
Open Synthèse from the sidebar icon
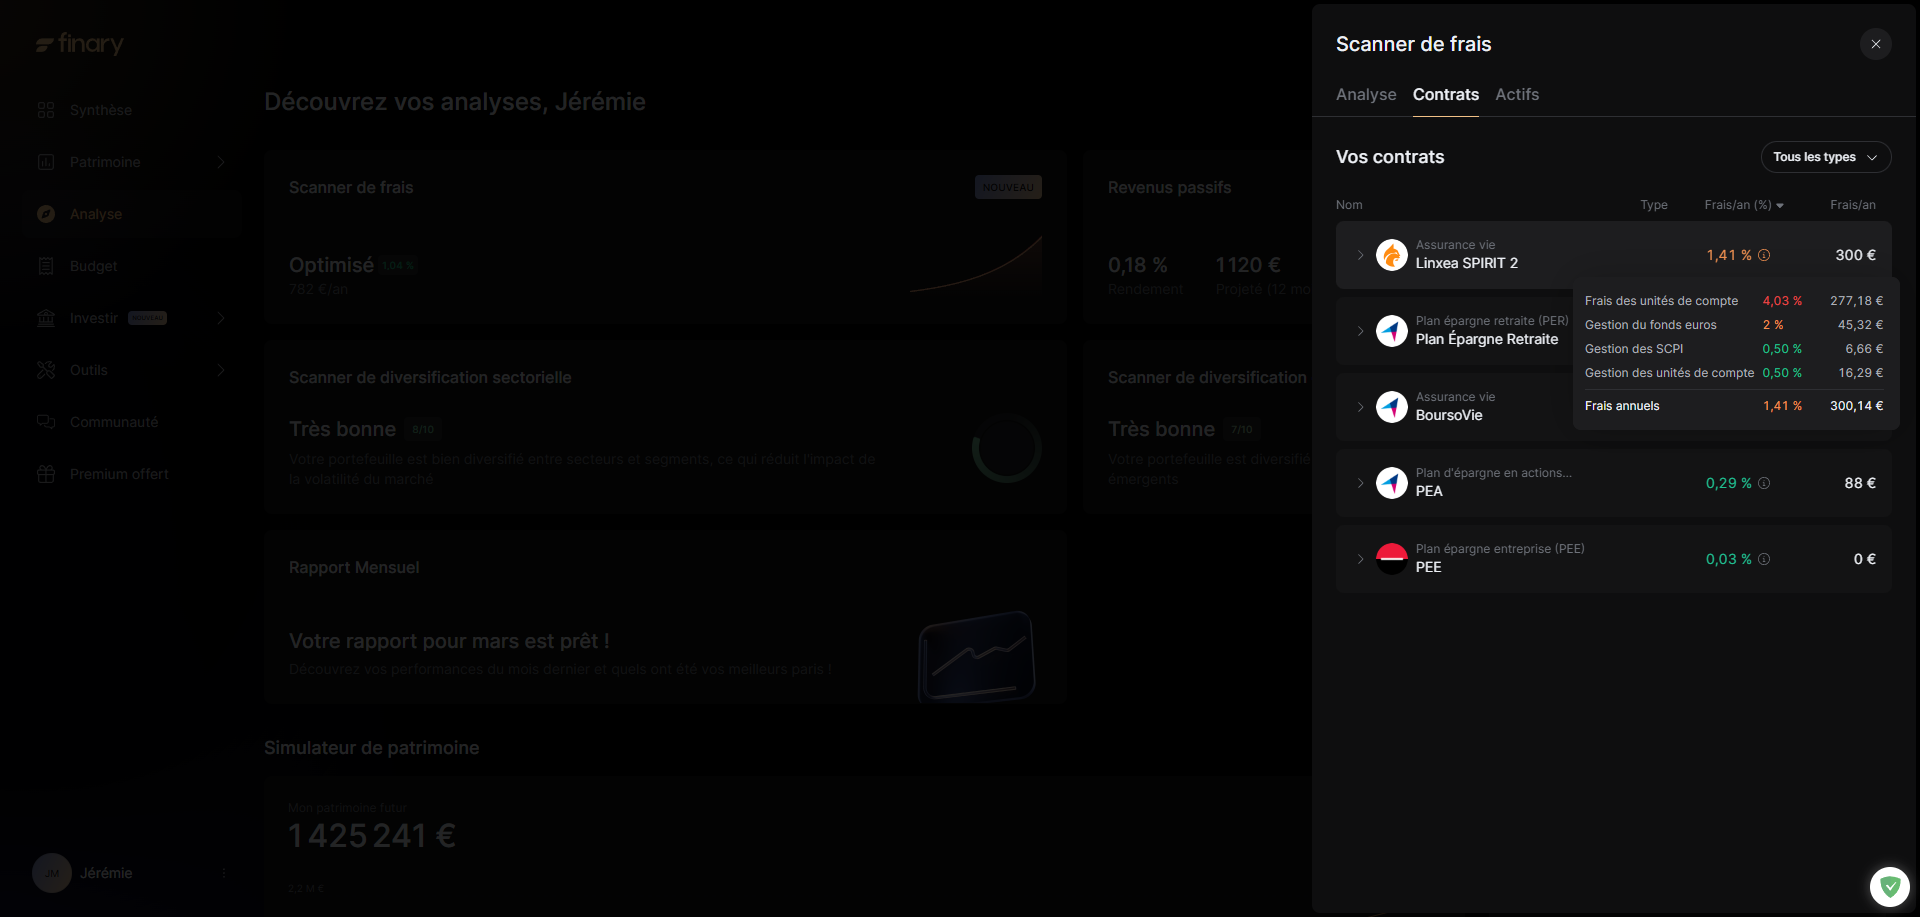pos(46,110)
